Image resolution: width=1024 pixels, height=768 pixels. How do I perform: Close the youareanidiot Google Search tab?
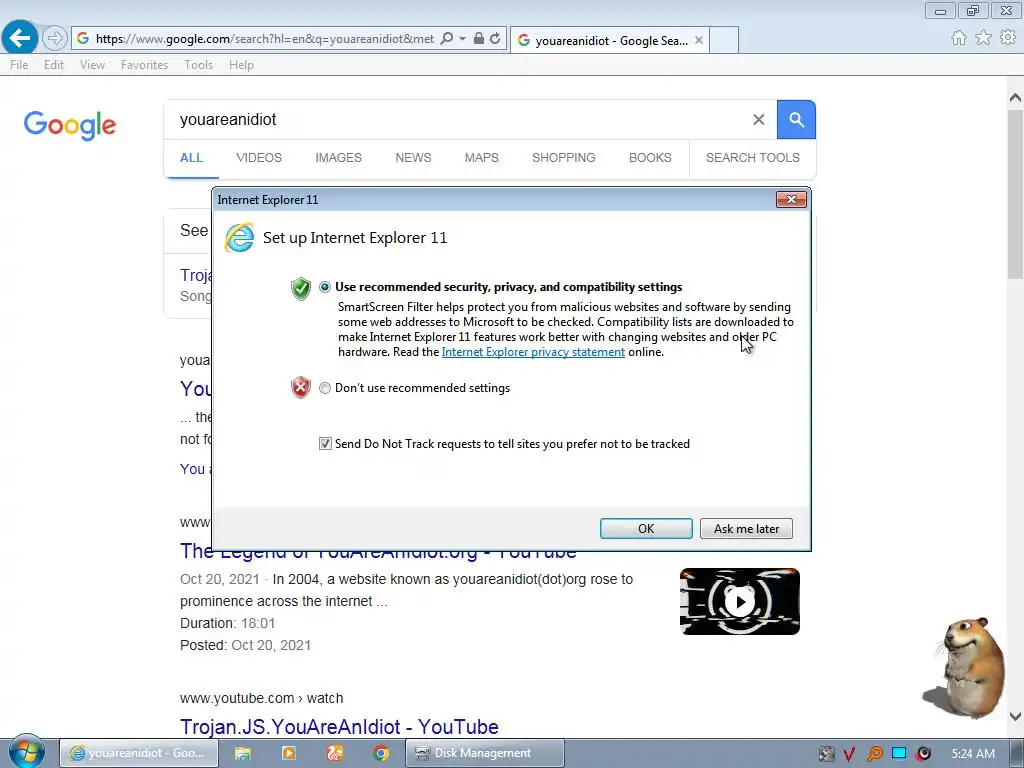699,40
